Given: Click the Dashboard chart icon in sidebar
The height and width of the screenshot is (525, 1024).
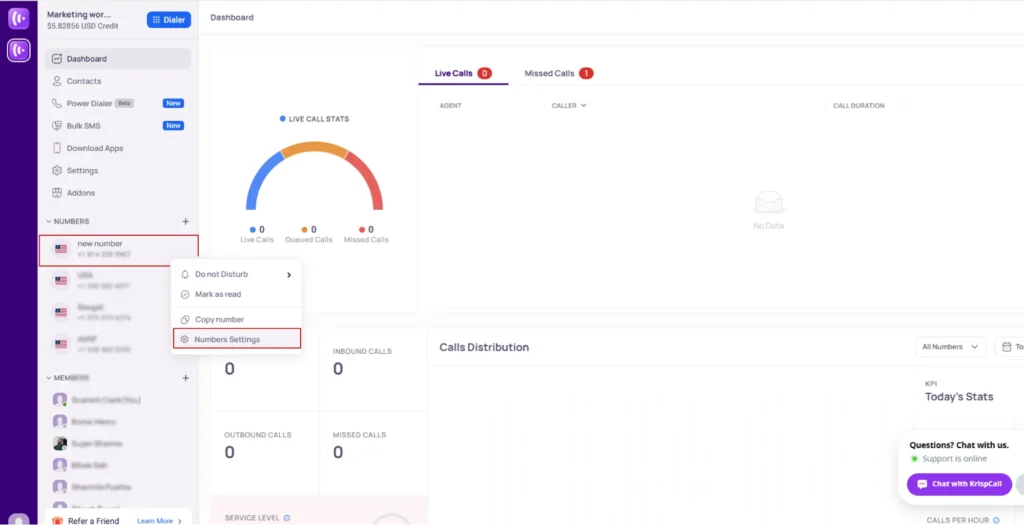Looking at the screenshot, I should [x=57, y=59].
